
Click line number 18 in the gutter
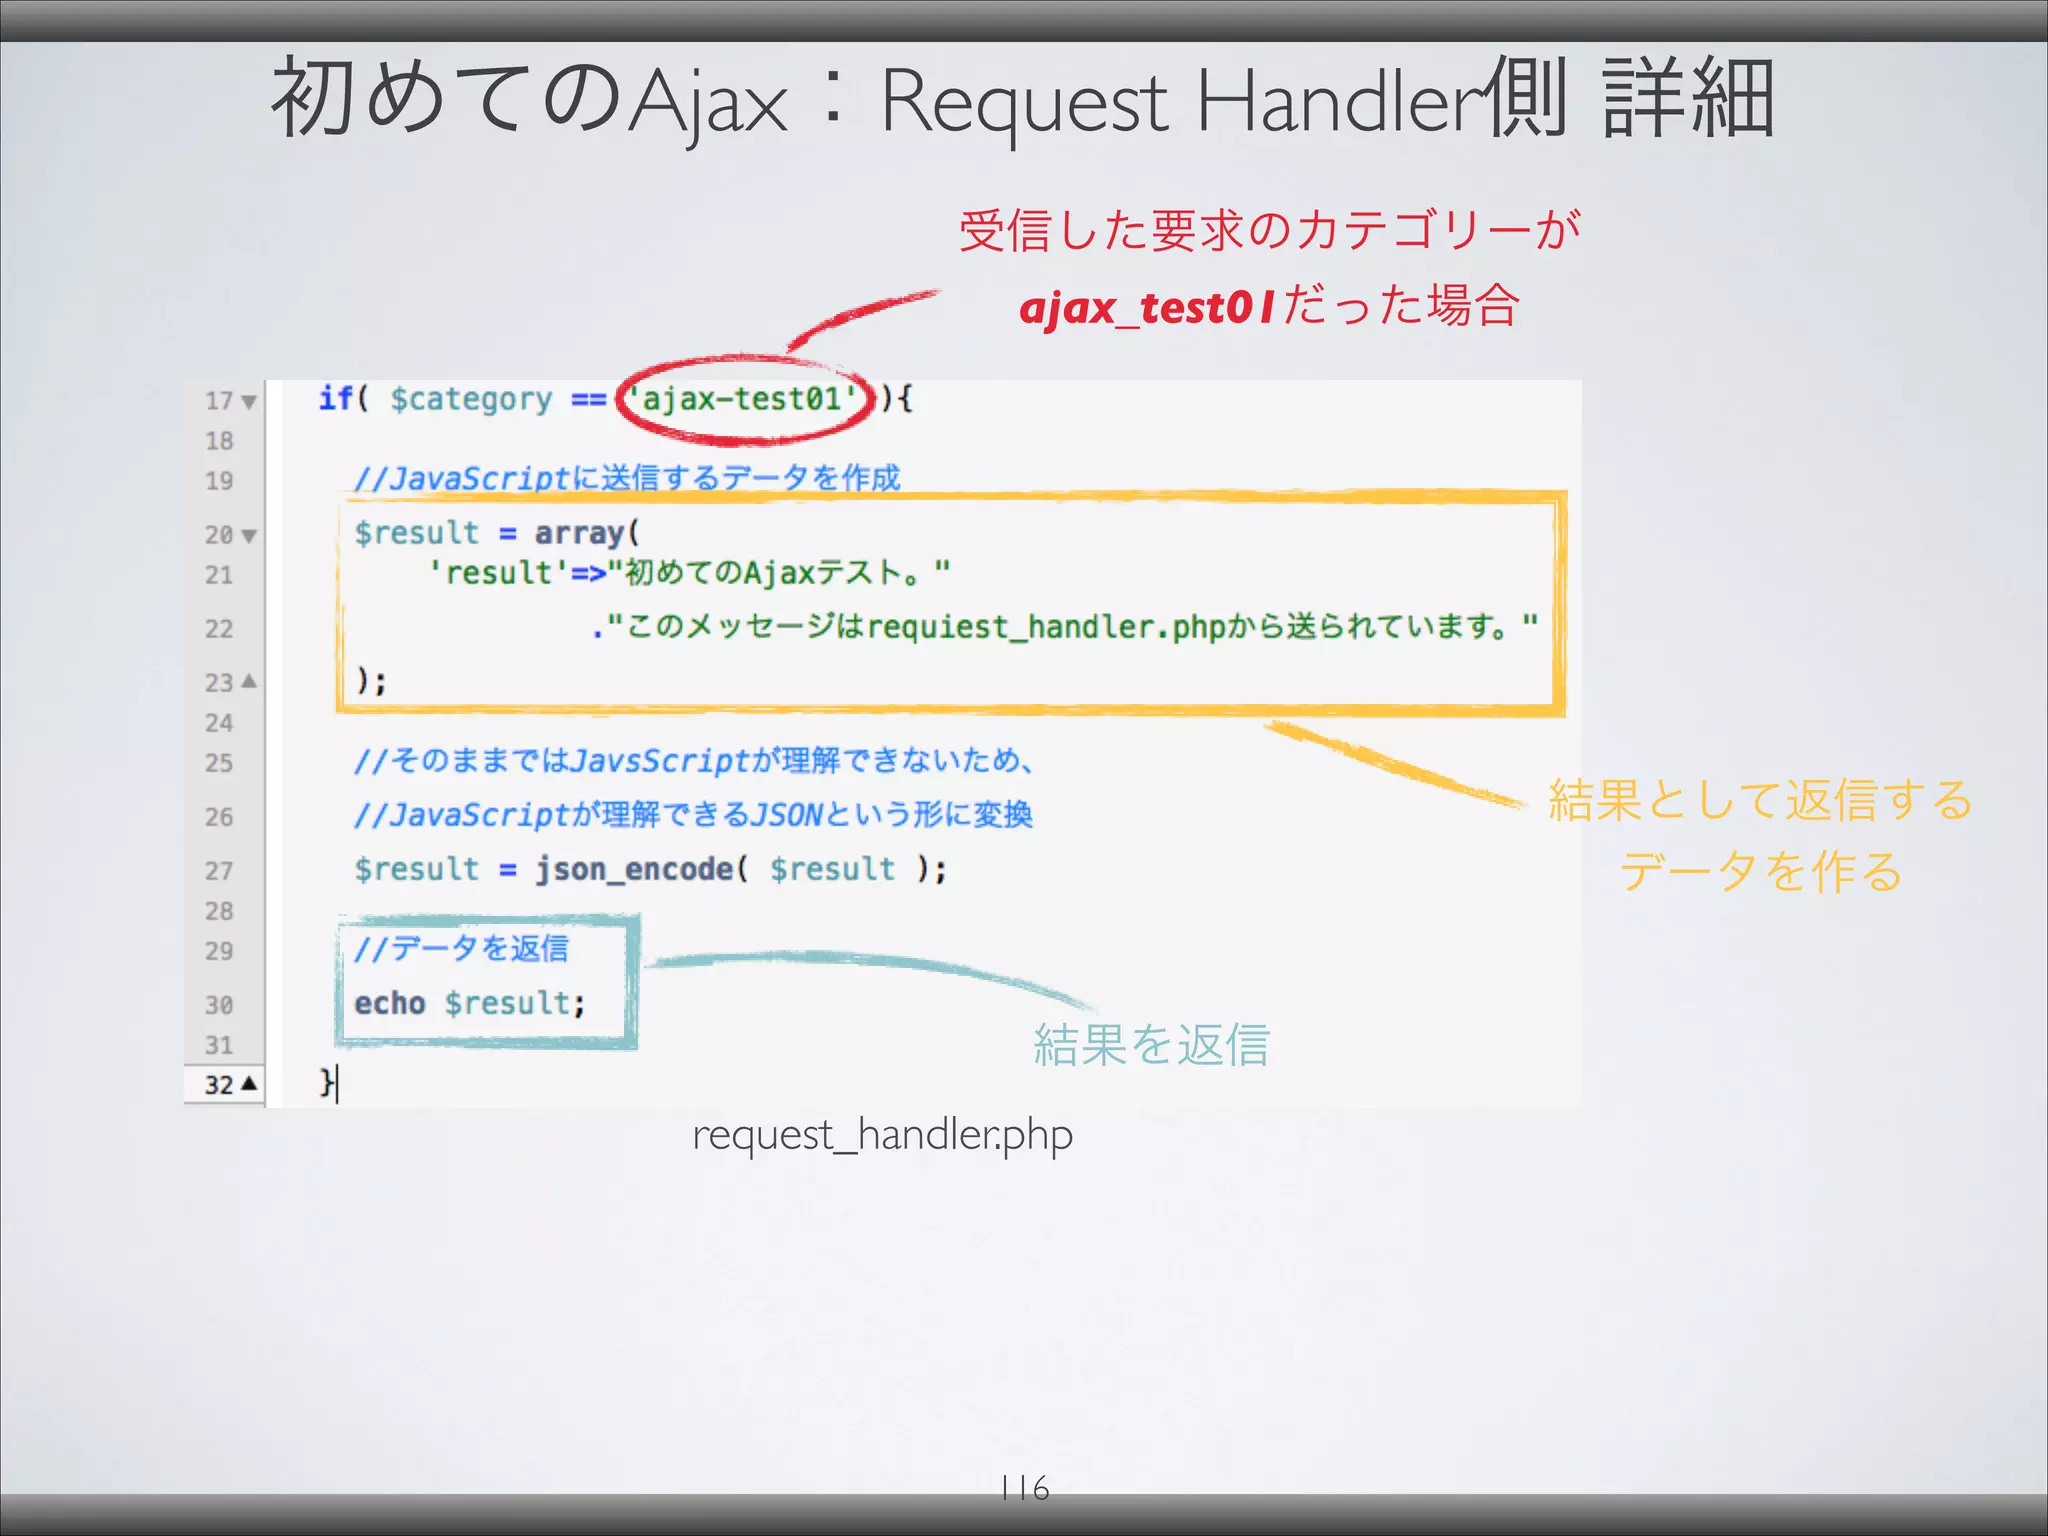pos(219,441)
